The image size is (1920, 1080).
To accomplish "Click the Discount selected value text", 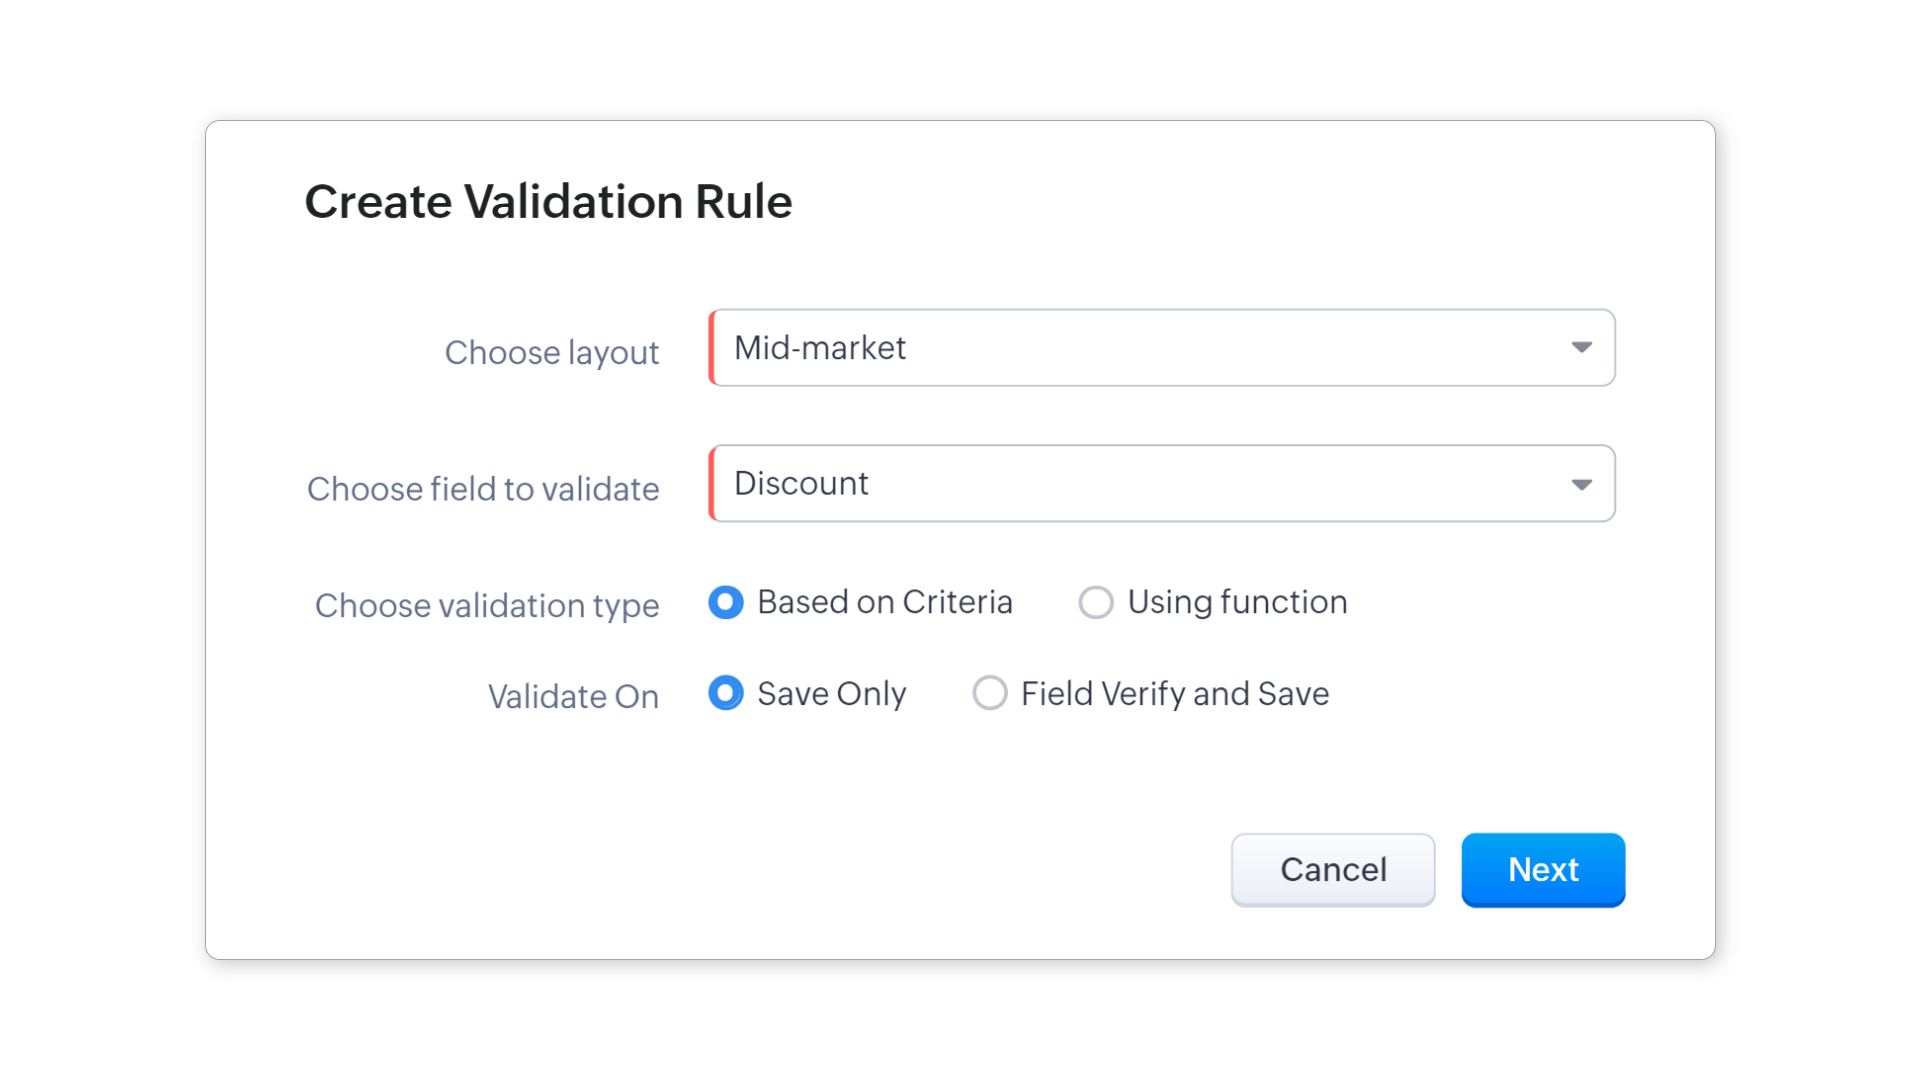I will (x=801, y=484).
